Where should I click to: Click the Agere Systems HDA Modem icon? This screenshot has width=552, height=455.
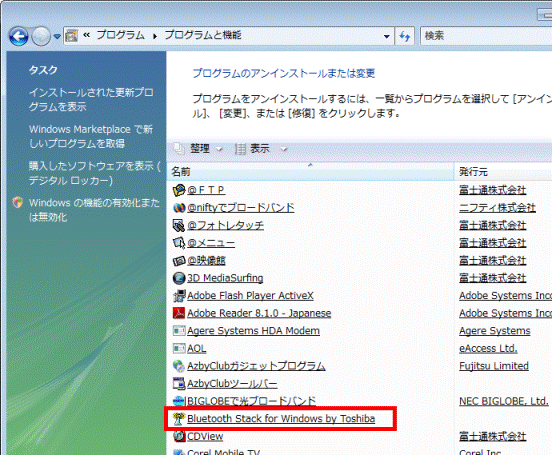click(179, 331)
